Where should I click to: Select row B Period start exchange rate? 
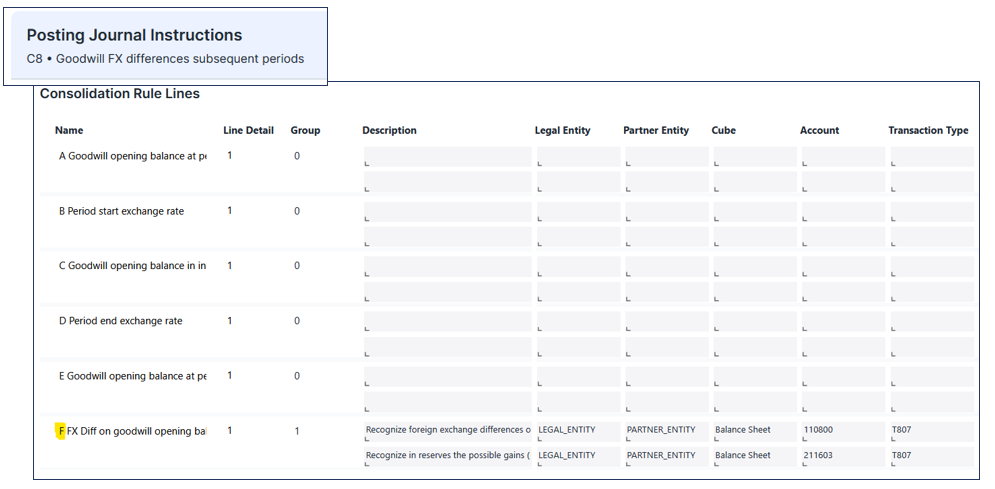click(x=125, y=211)
